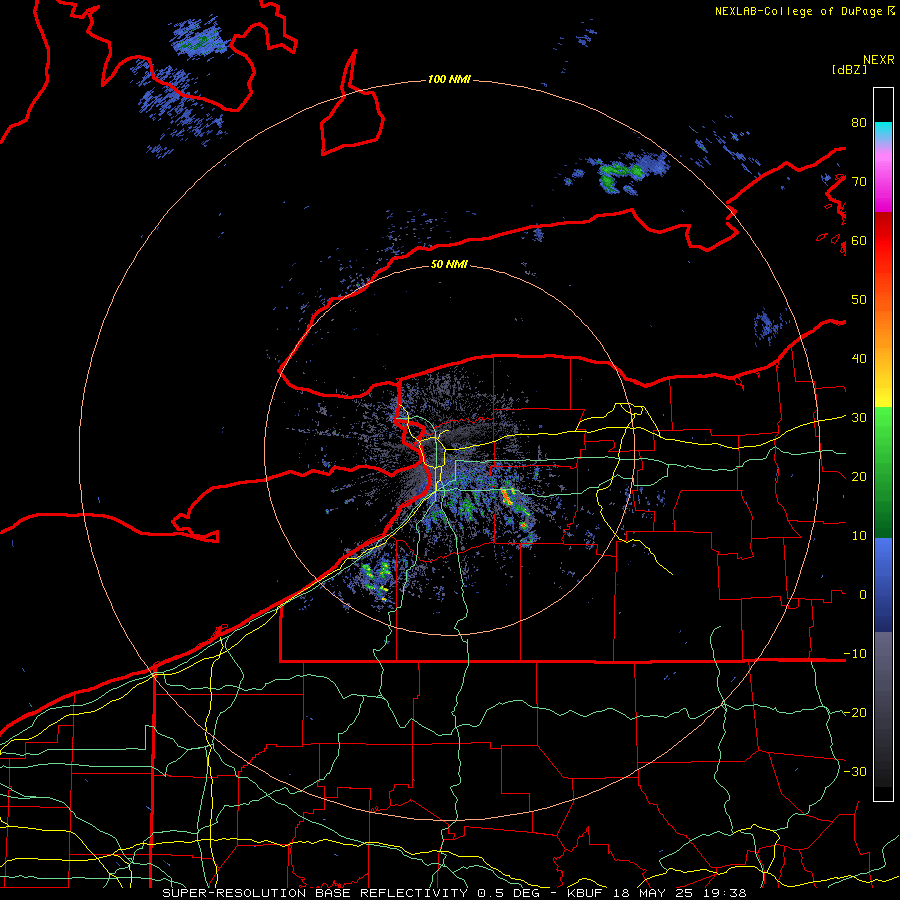
Task: Select the -20 value on dBZ scale
Action: click(855, 712)
